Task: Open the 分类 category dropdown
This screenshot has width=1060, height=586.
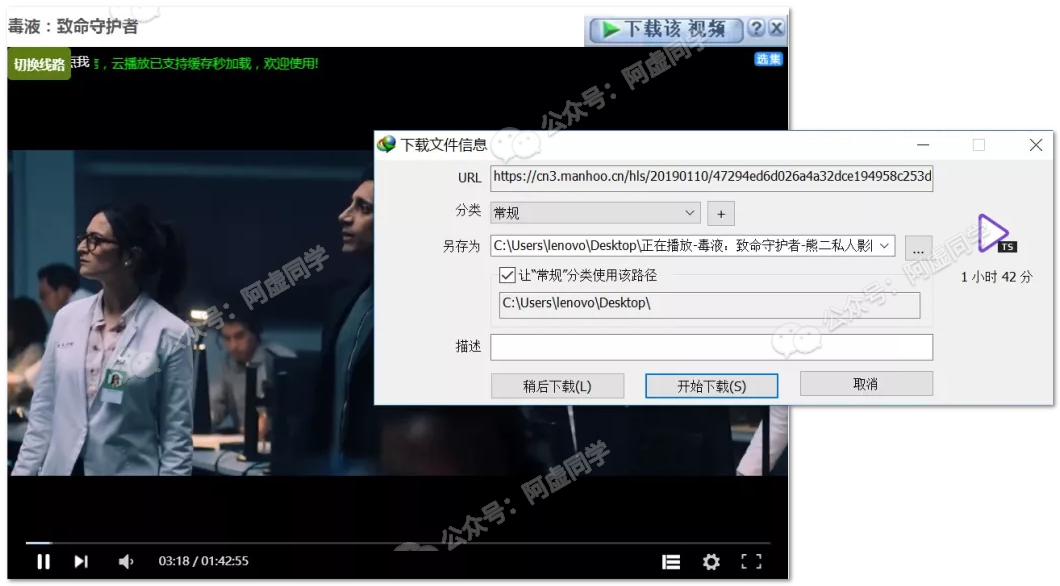Action: pos(595,213)
